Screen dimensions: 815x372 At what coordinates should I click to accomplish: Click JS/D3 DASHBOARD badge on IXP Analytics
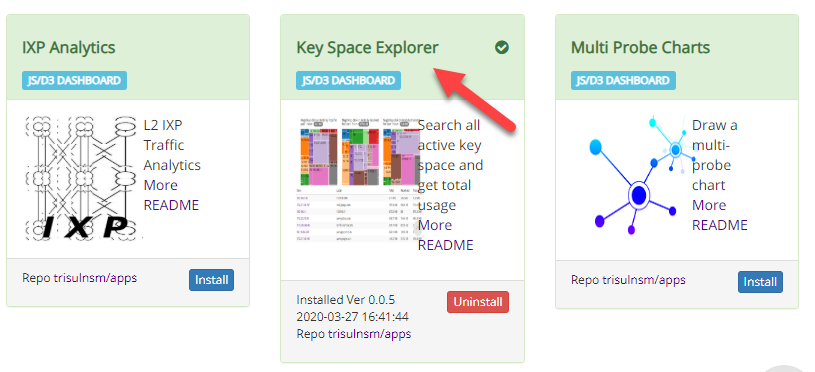coord(74,81)
